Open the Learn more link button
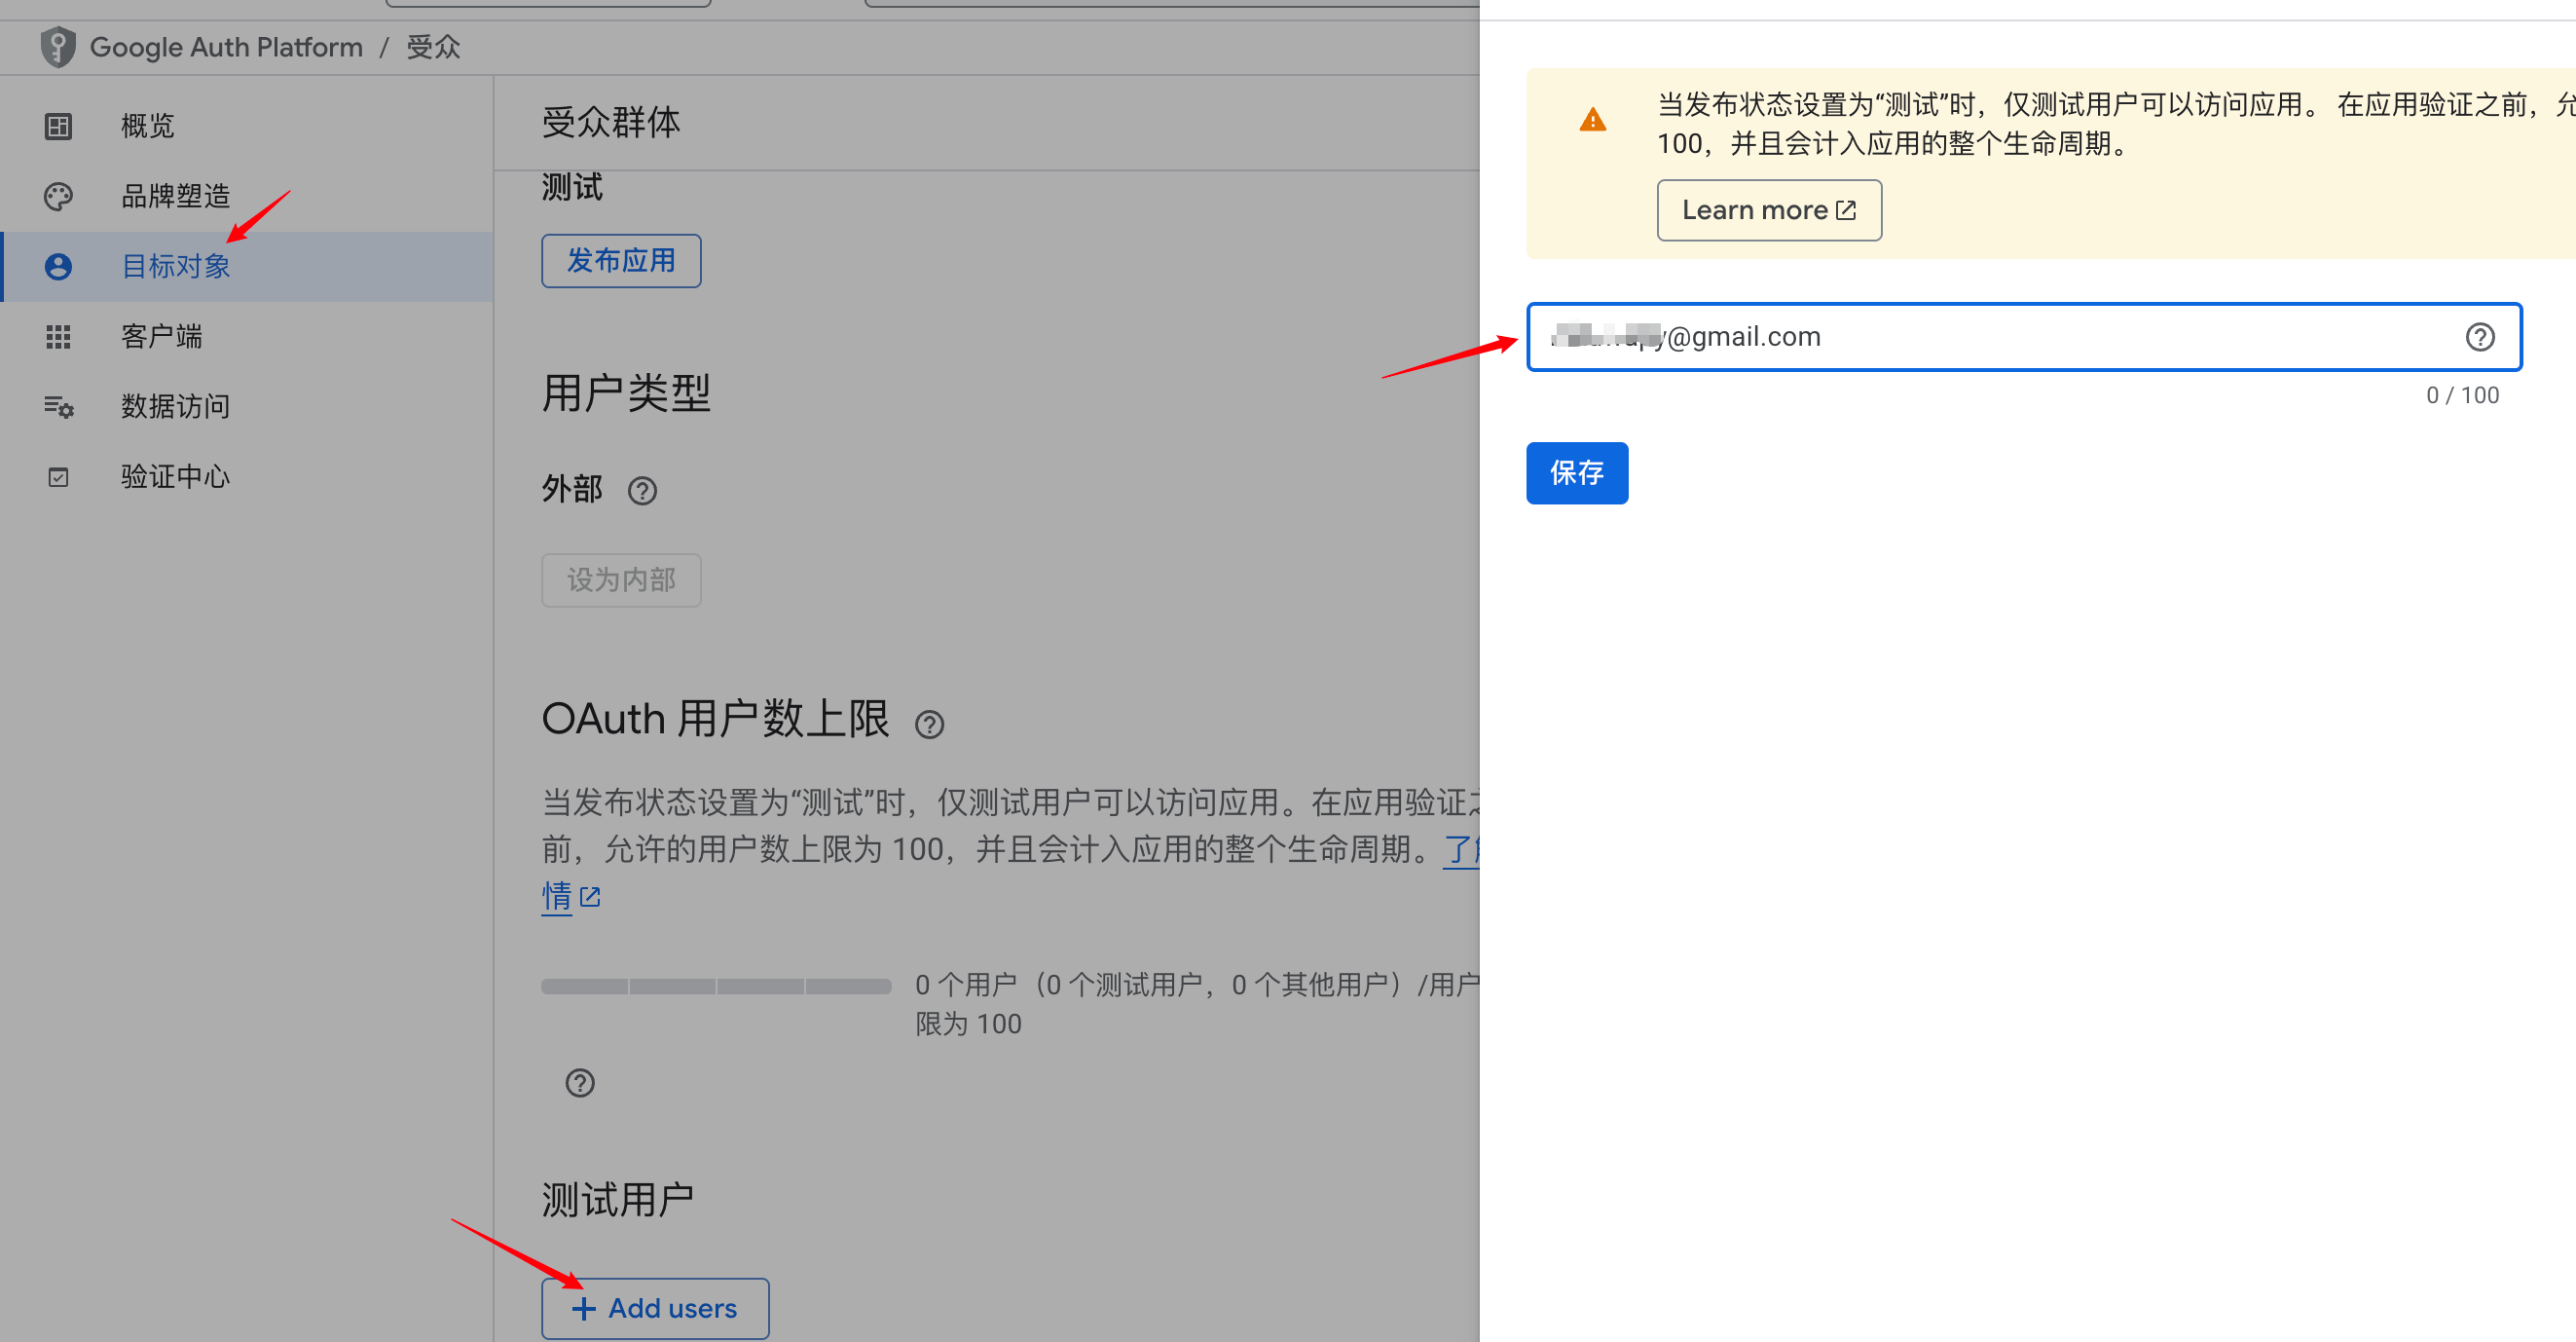Screen dimensions: 2576x1342 pos(1768,210)
